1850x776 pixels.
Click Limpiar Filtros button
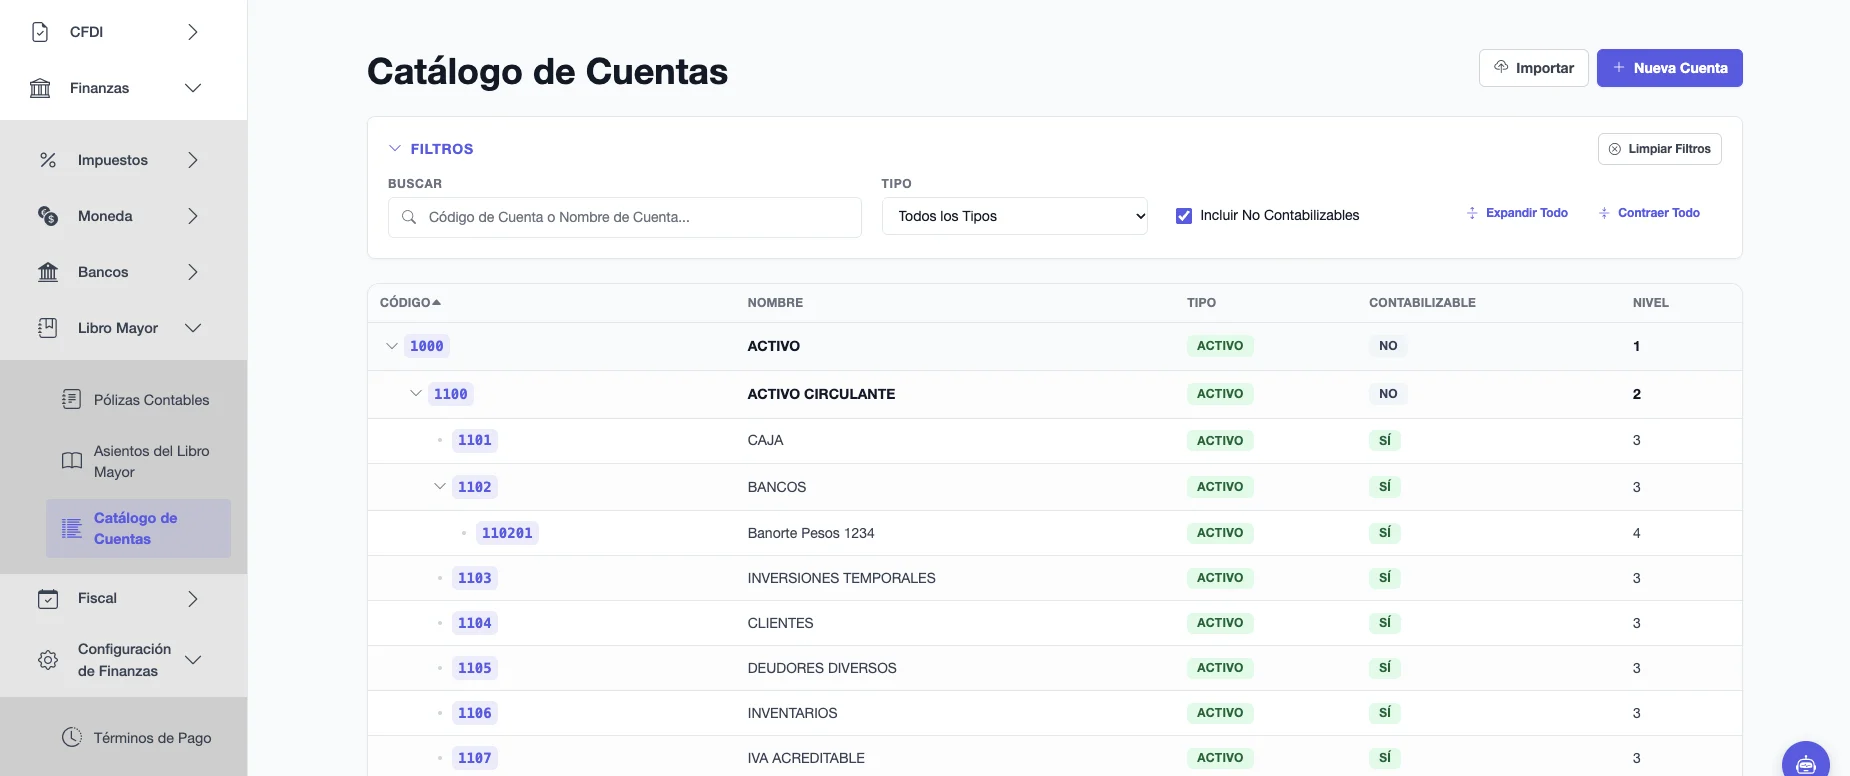pos(1660,149)
